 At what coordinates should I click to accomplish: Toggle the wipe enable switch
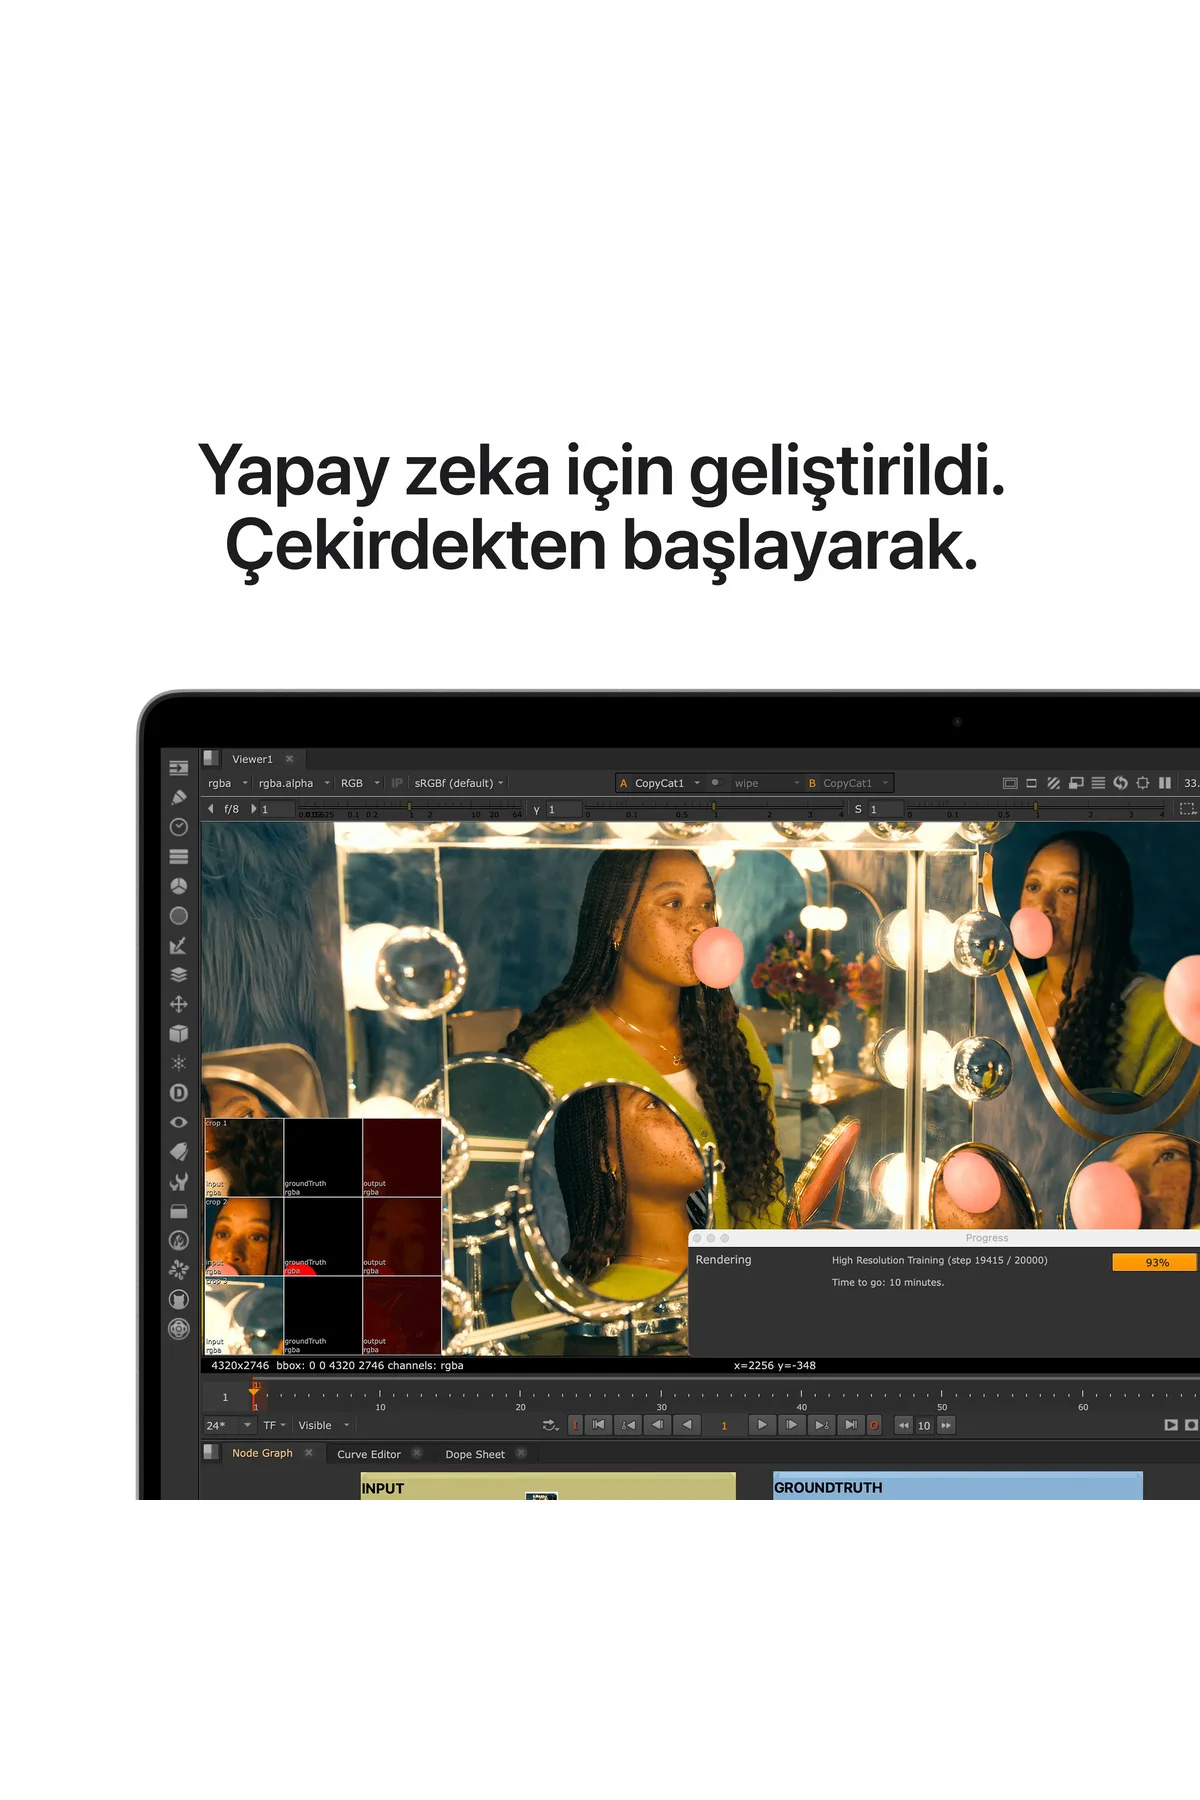click(715, 783)
